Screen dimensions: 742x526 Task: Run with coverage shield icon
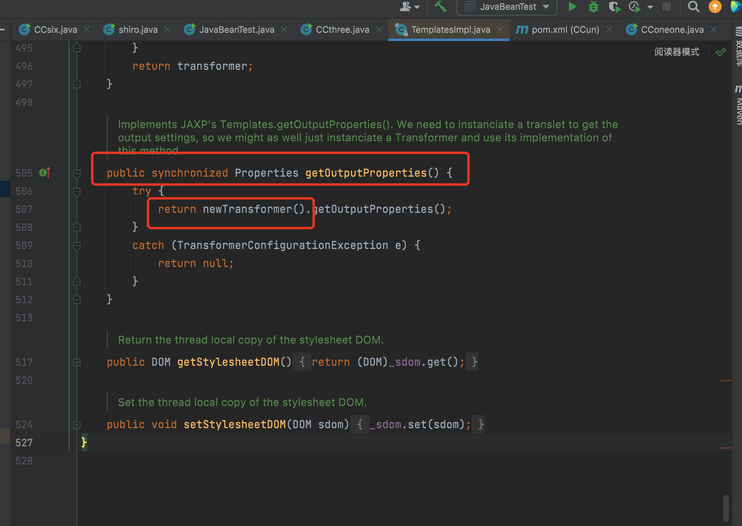point(614,7)
